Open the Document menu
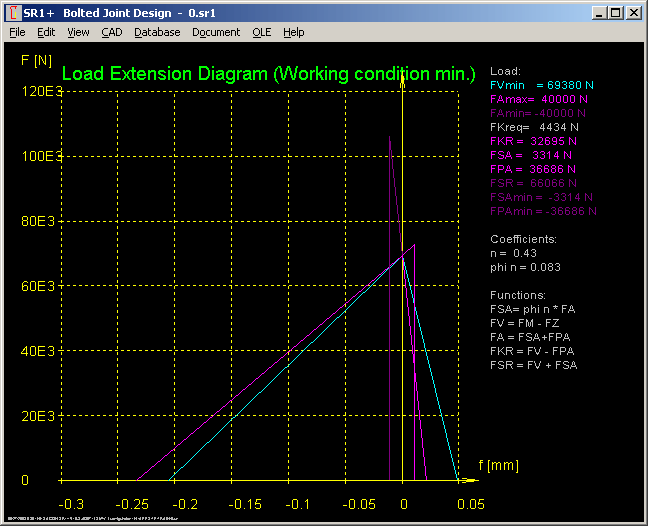The image size is (648, 526). (216, 32)
